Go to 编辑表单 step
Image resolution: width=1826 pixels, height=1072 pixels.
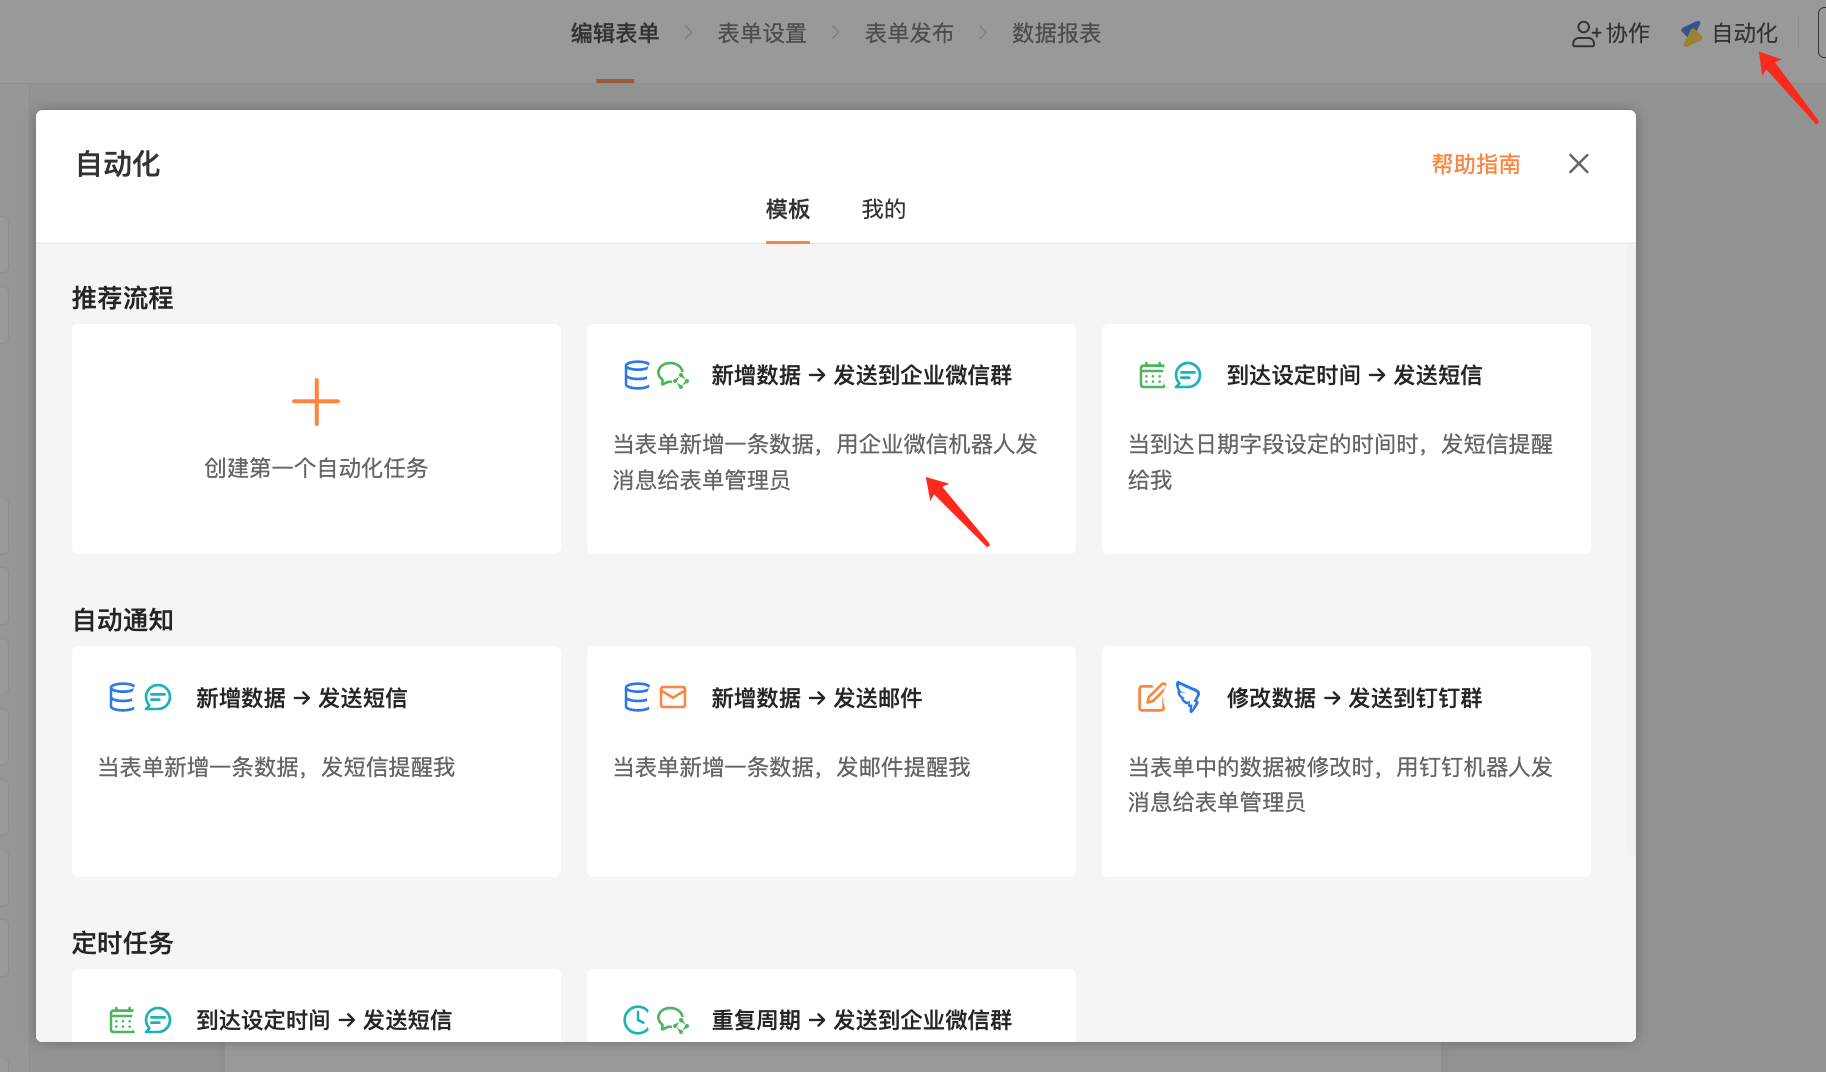pyautogui.click(x=615, y=33)
